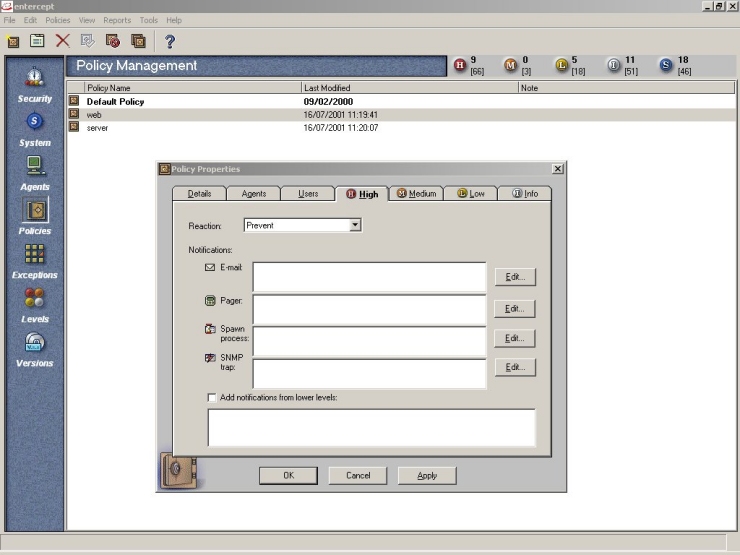Sort by the Policy Name column header
Viewport: 740px width, 555px height.
[x=193, y=88]
